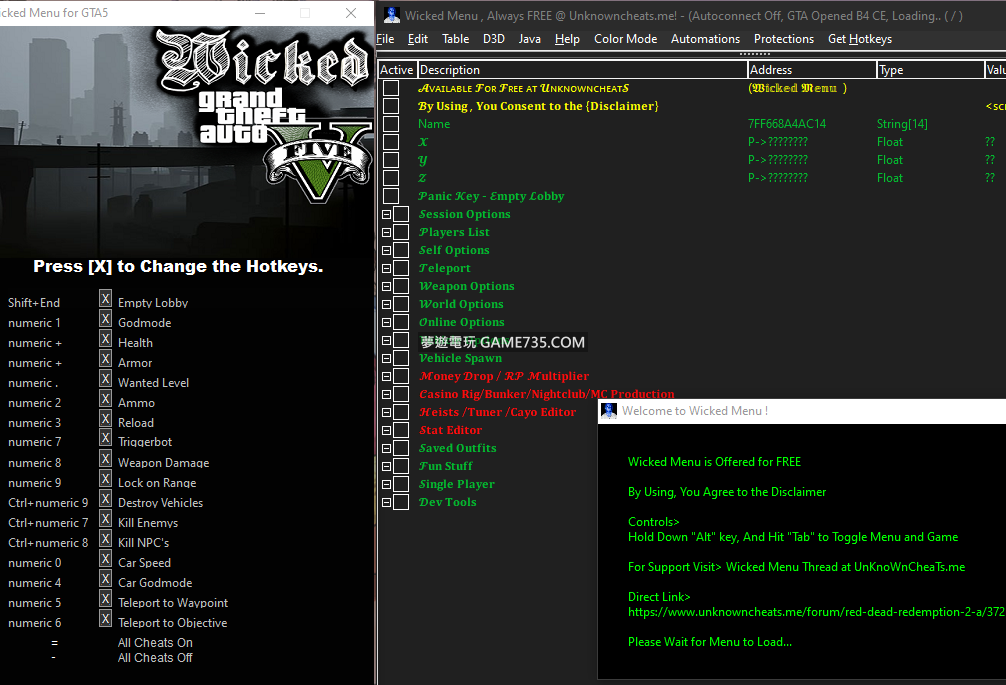
Task: Click the X hotkey button beside Godmode
Action: [105, 318]
